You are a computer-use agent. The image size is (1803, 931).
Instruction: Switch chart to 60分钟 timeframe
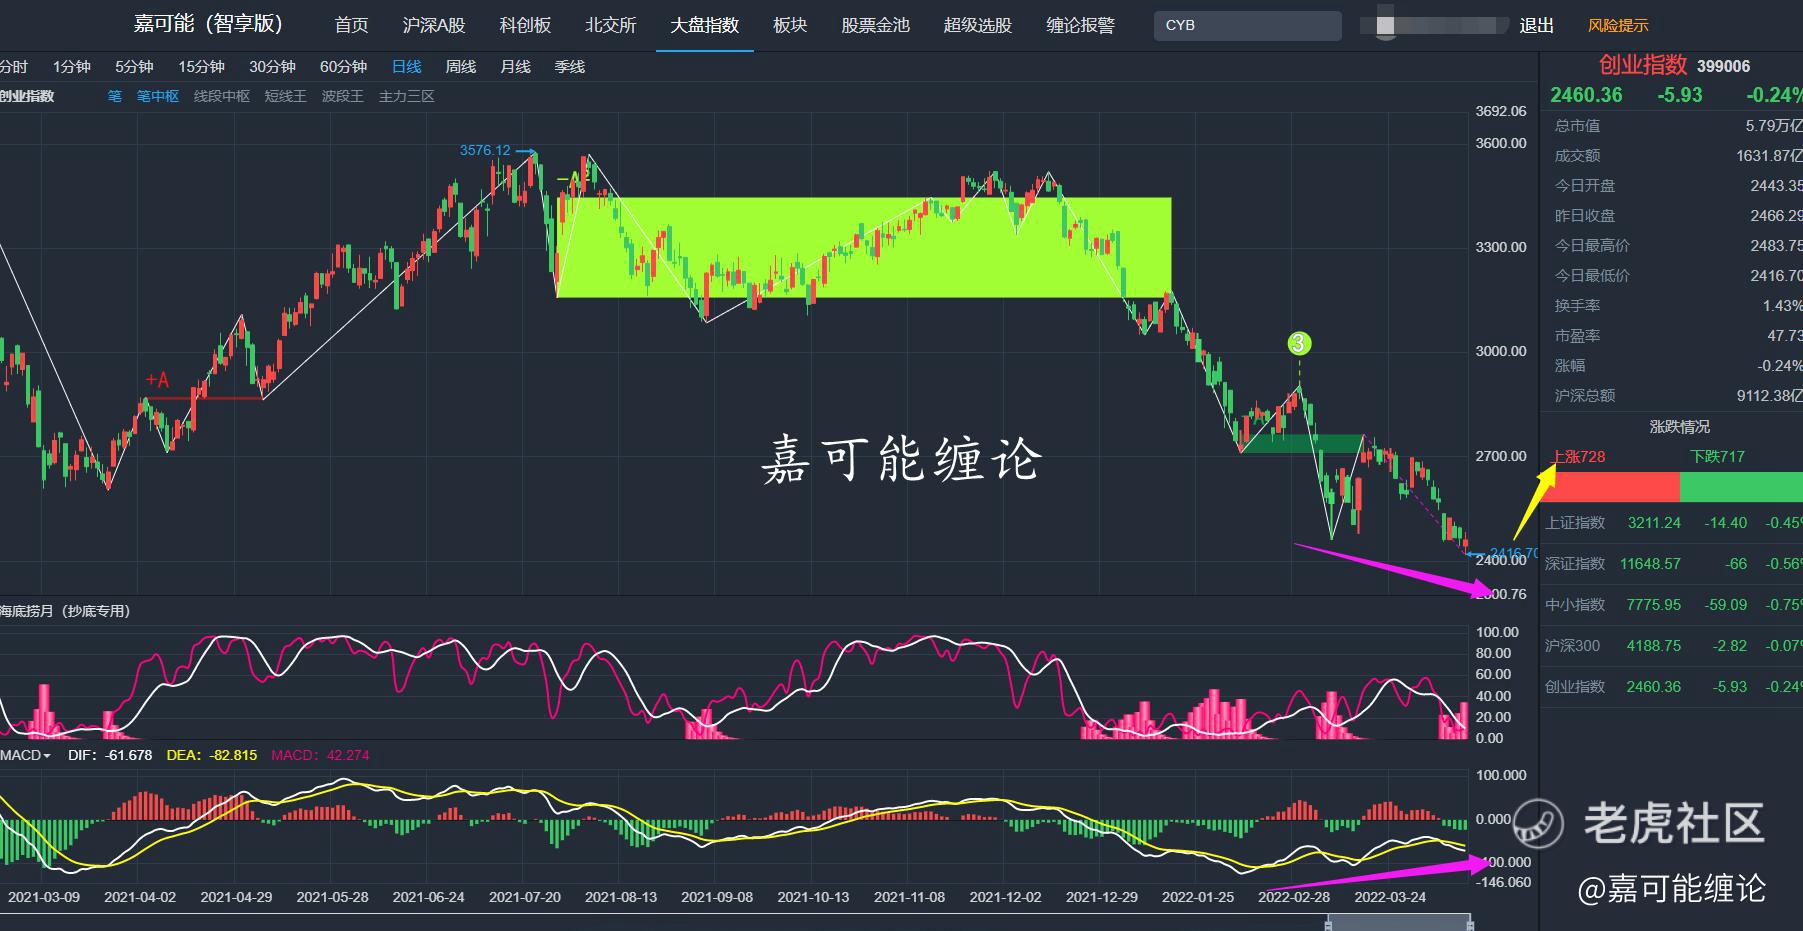click(343, 67)
